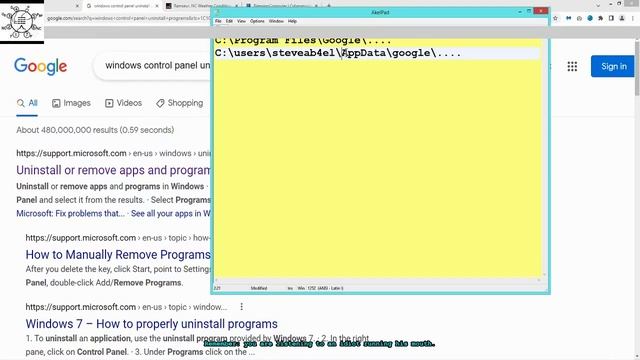The image size is (640, 360).
Task: Click the Modified status bar entry in AkelPad
Action: coord(259,288)
